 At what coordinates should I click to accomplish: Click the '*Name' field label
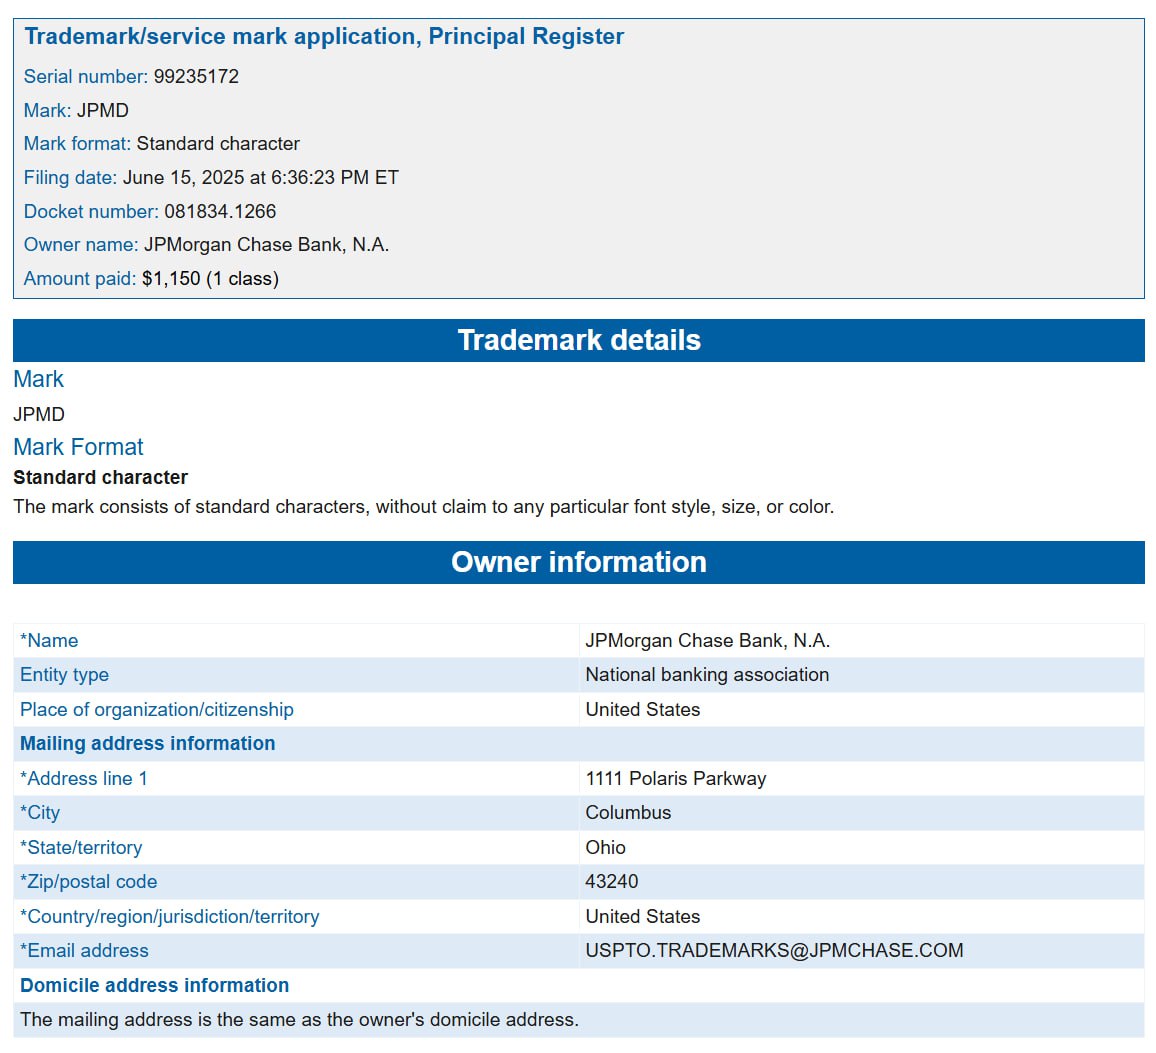click(49, 641)
